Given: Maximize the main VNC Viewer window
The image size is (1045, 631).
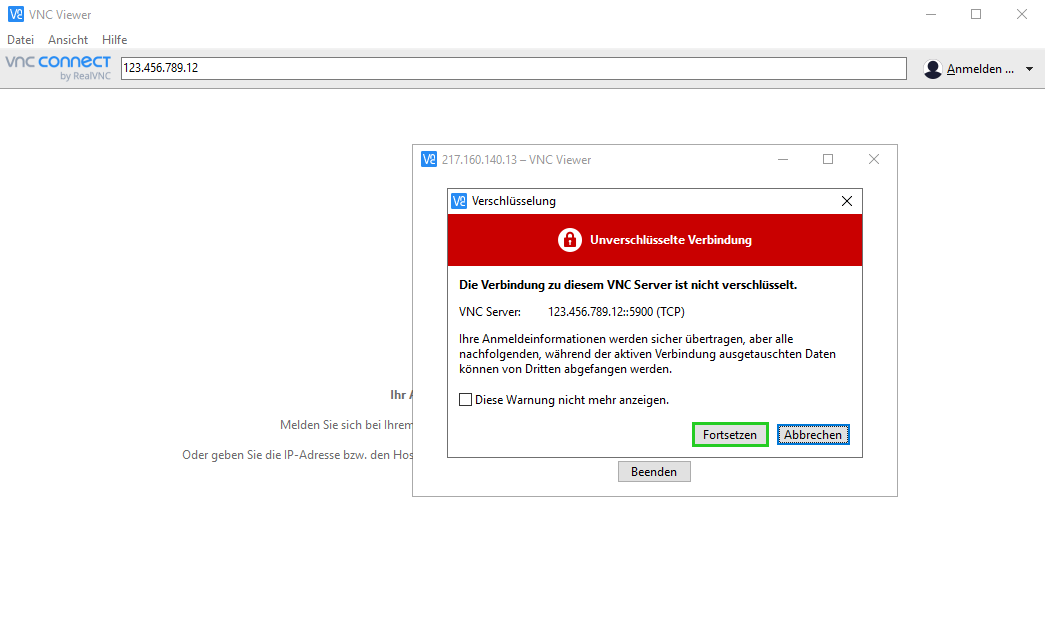Looking at the screenshot, I should tap(976, 14).
